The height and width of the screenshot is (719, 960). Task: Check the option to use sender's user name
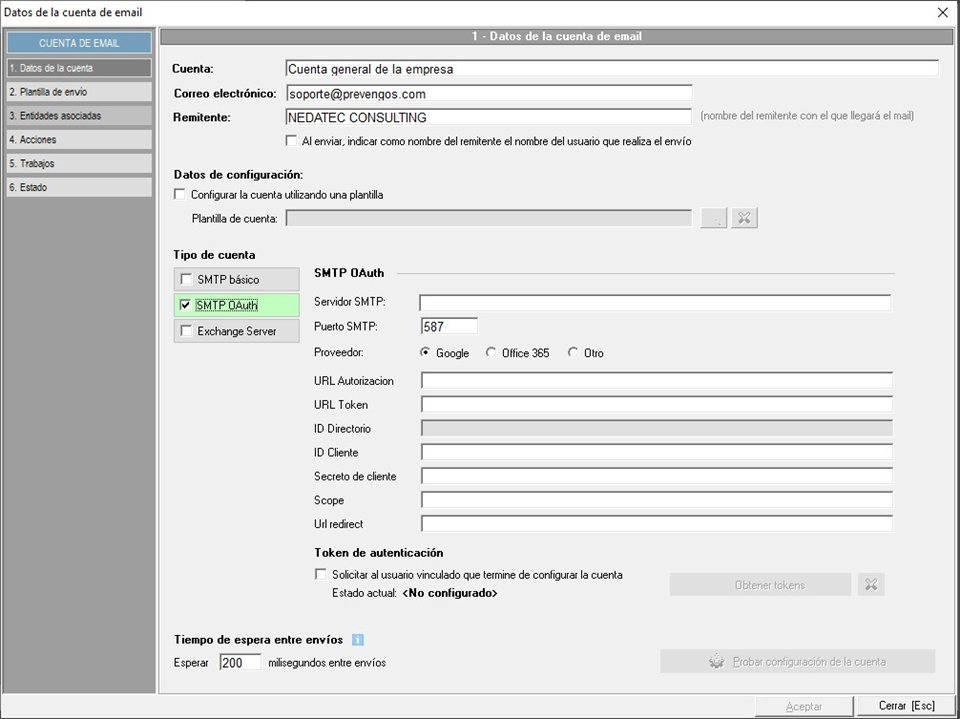tap(292, 142)
